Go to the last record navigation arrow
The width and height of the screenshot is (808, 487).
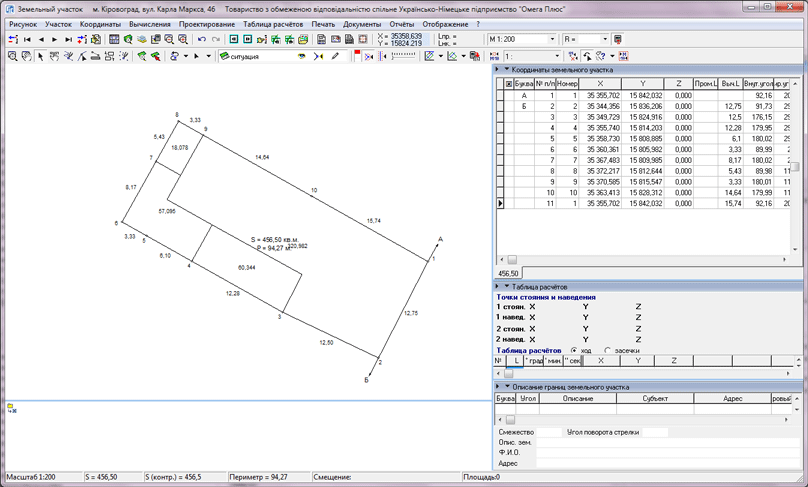tap(68, 40)
